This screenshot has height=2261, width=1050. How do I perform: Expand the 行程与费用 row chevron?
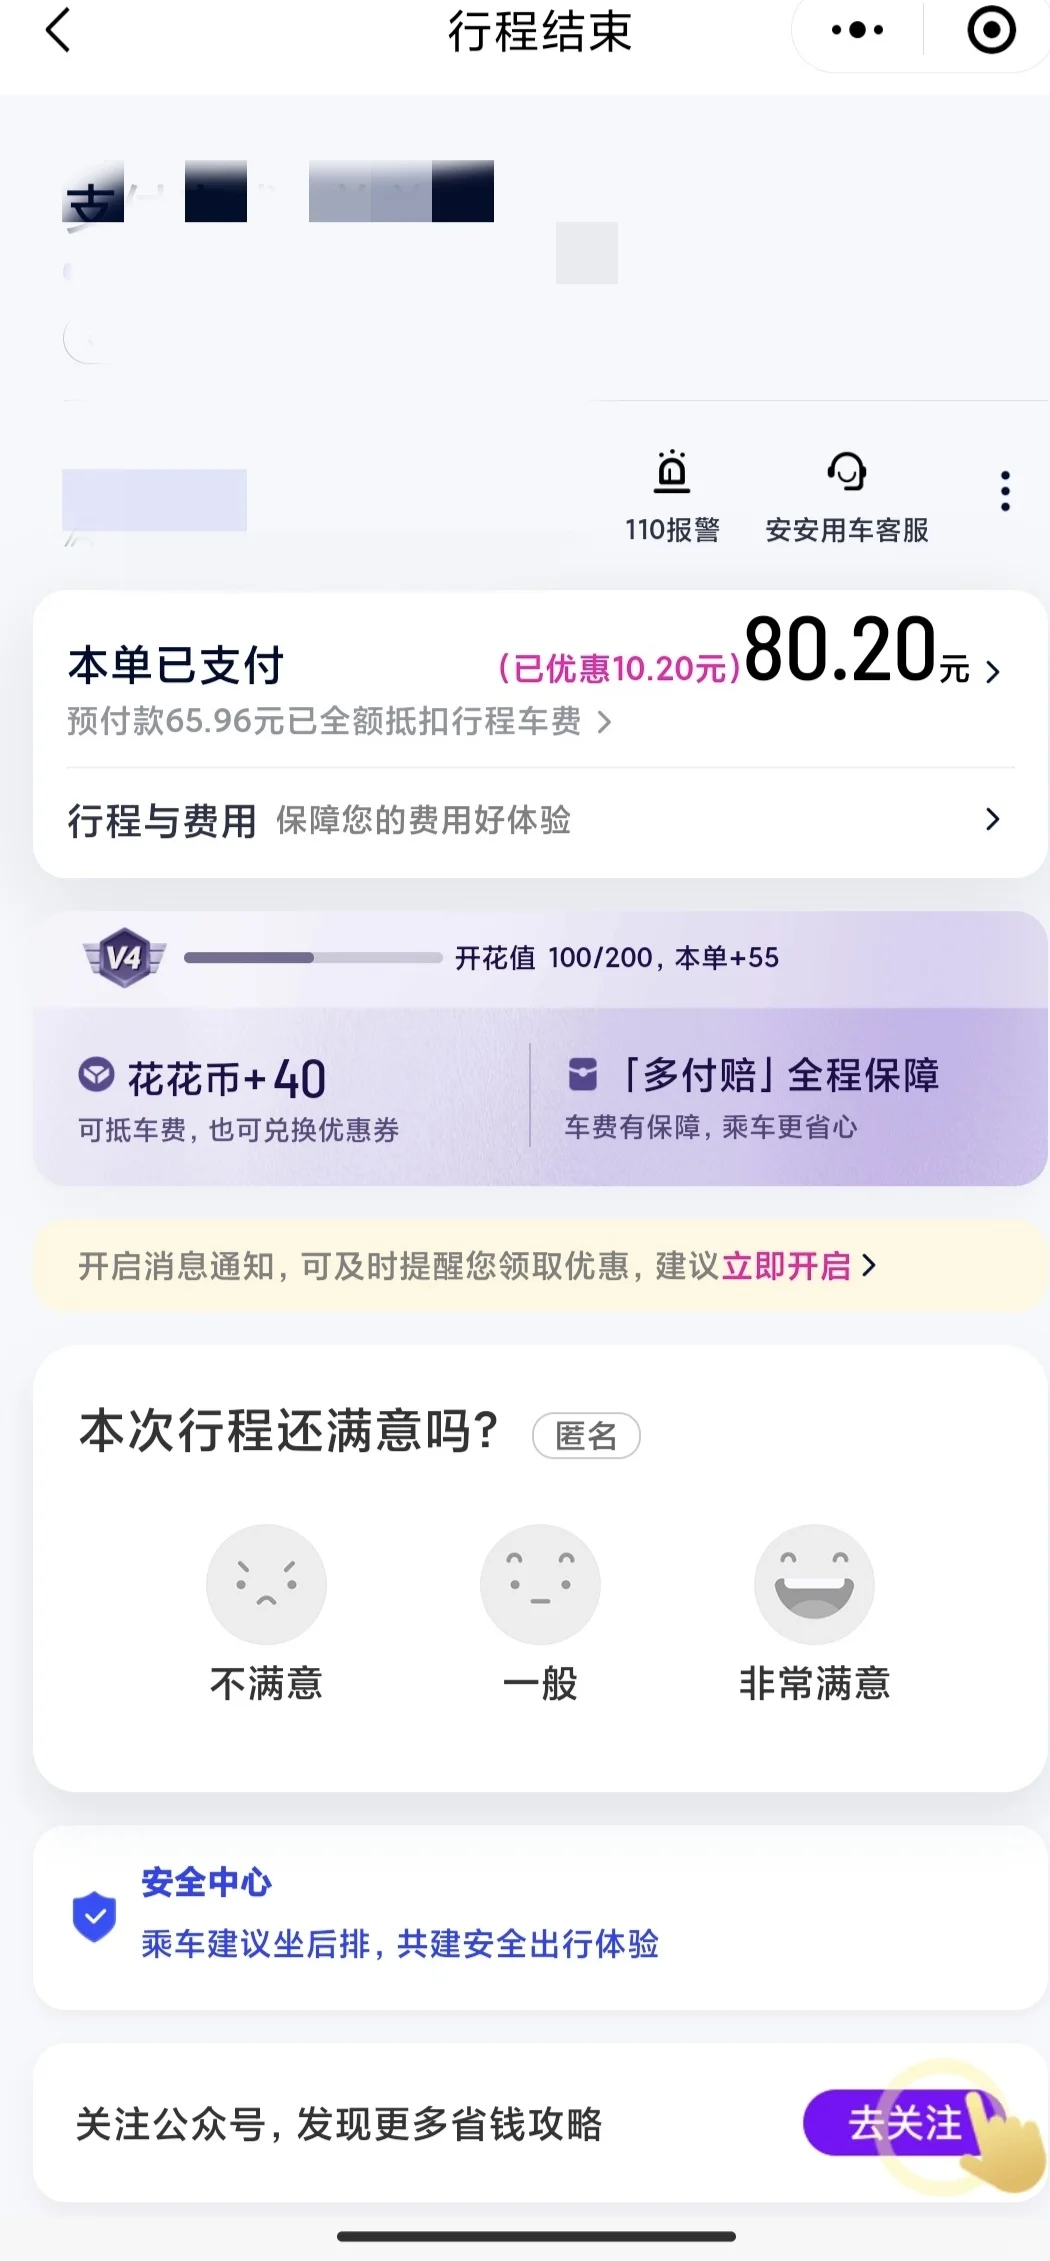[540, 821]
